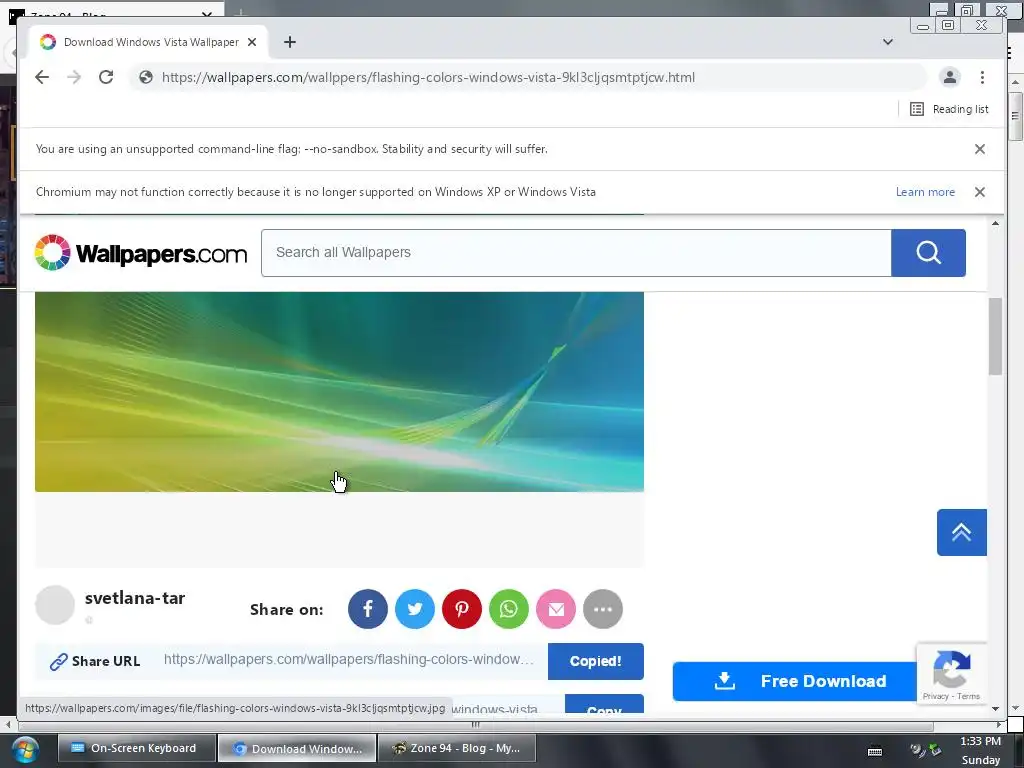Click the horizontal scrollbar at window bottom
The height and width of the screenshot is (768, 1024).
point(475,724)
